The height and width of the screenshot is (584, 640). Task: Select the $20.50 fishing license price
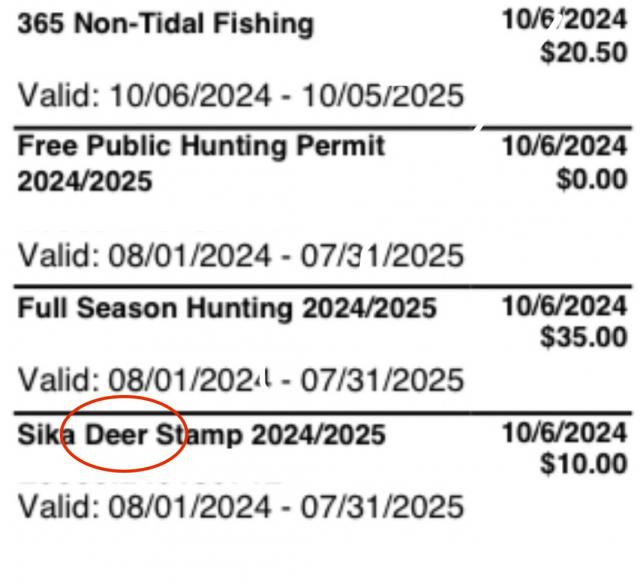click(584, 56)
